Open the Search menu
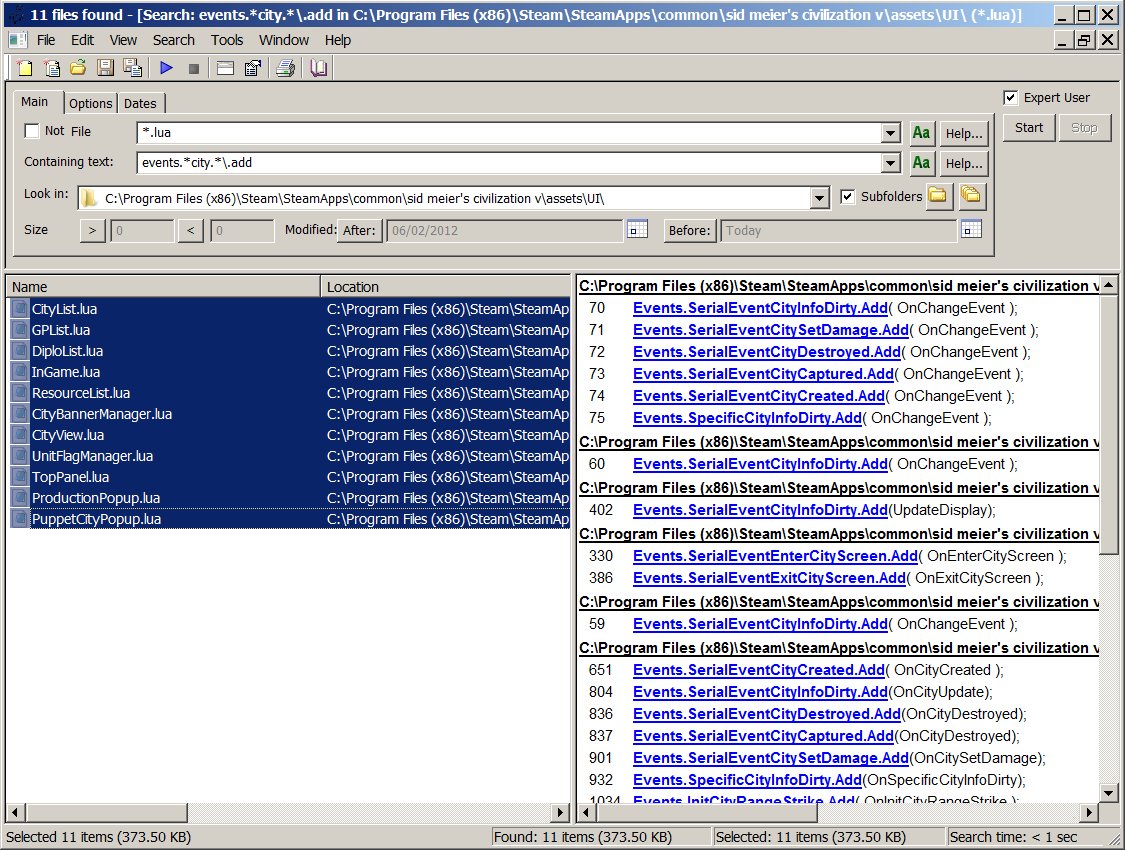Screen dimensions: 1125x850 [x=174, y=40]
